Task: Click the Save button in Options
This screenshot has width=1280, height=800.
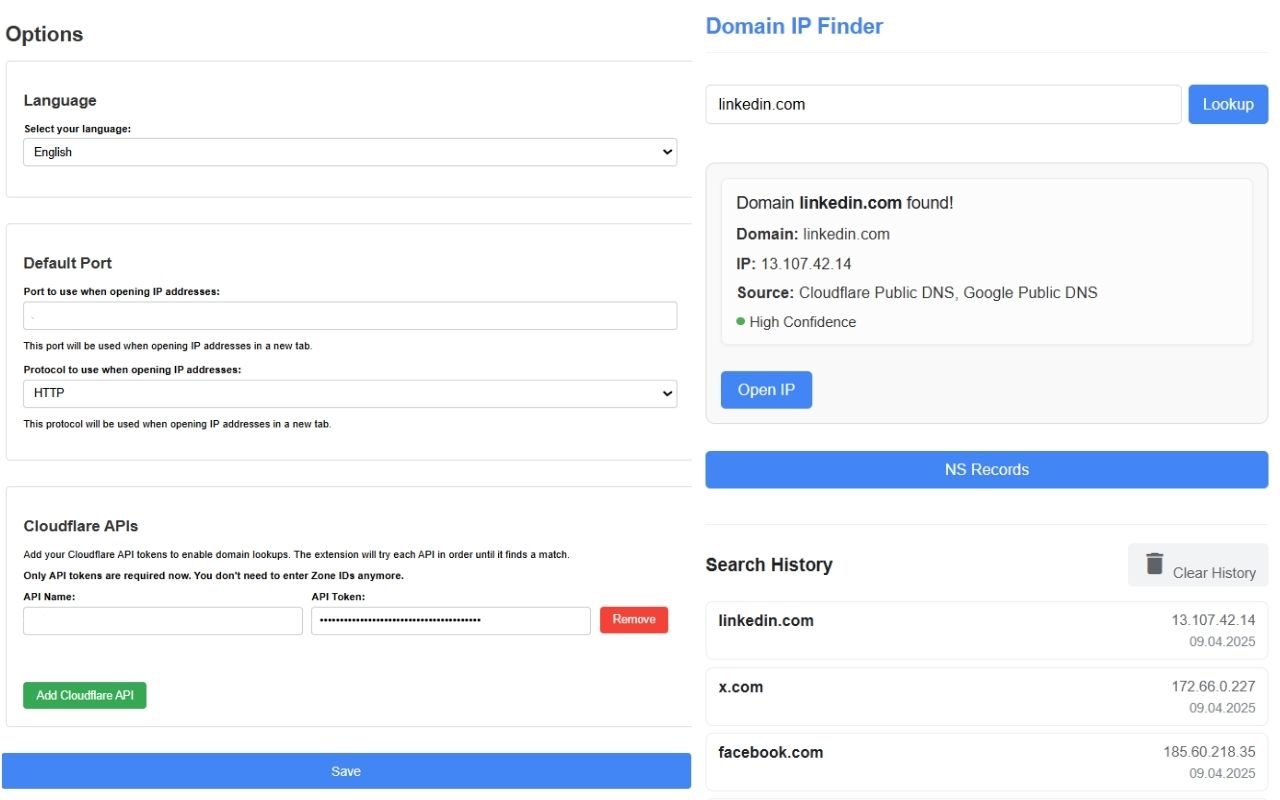Action: click(x=346, y=771)
